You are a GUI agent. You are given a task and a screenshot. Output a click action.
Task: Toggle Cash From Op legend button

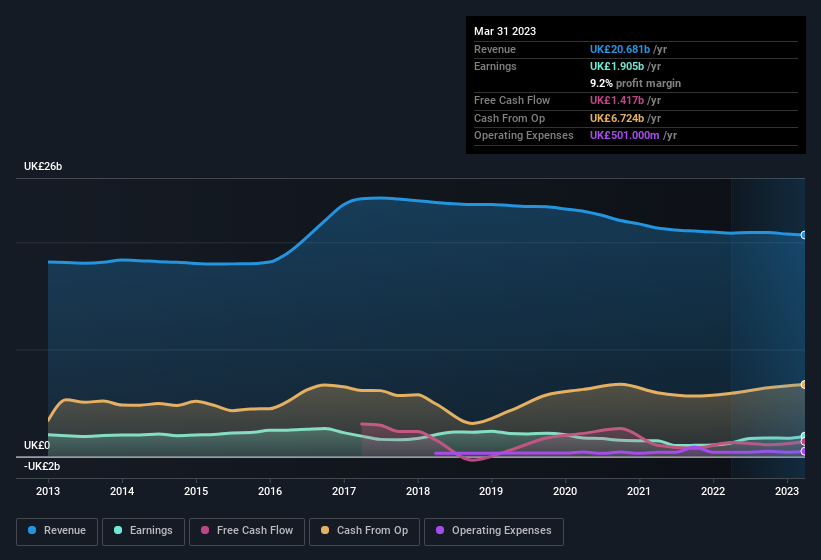click(x=364, y=531)
